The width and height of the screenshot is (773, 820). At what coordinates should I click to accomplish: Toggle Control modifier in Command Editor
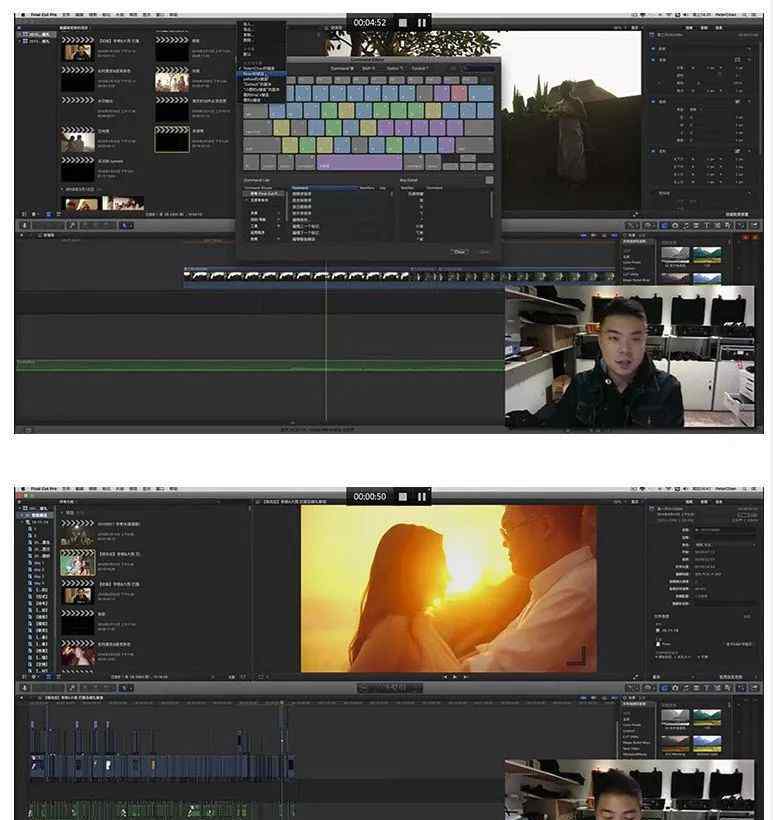click(419, 69)
